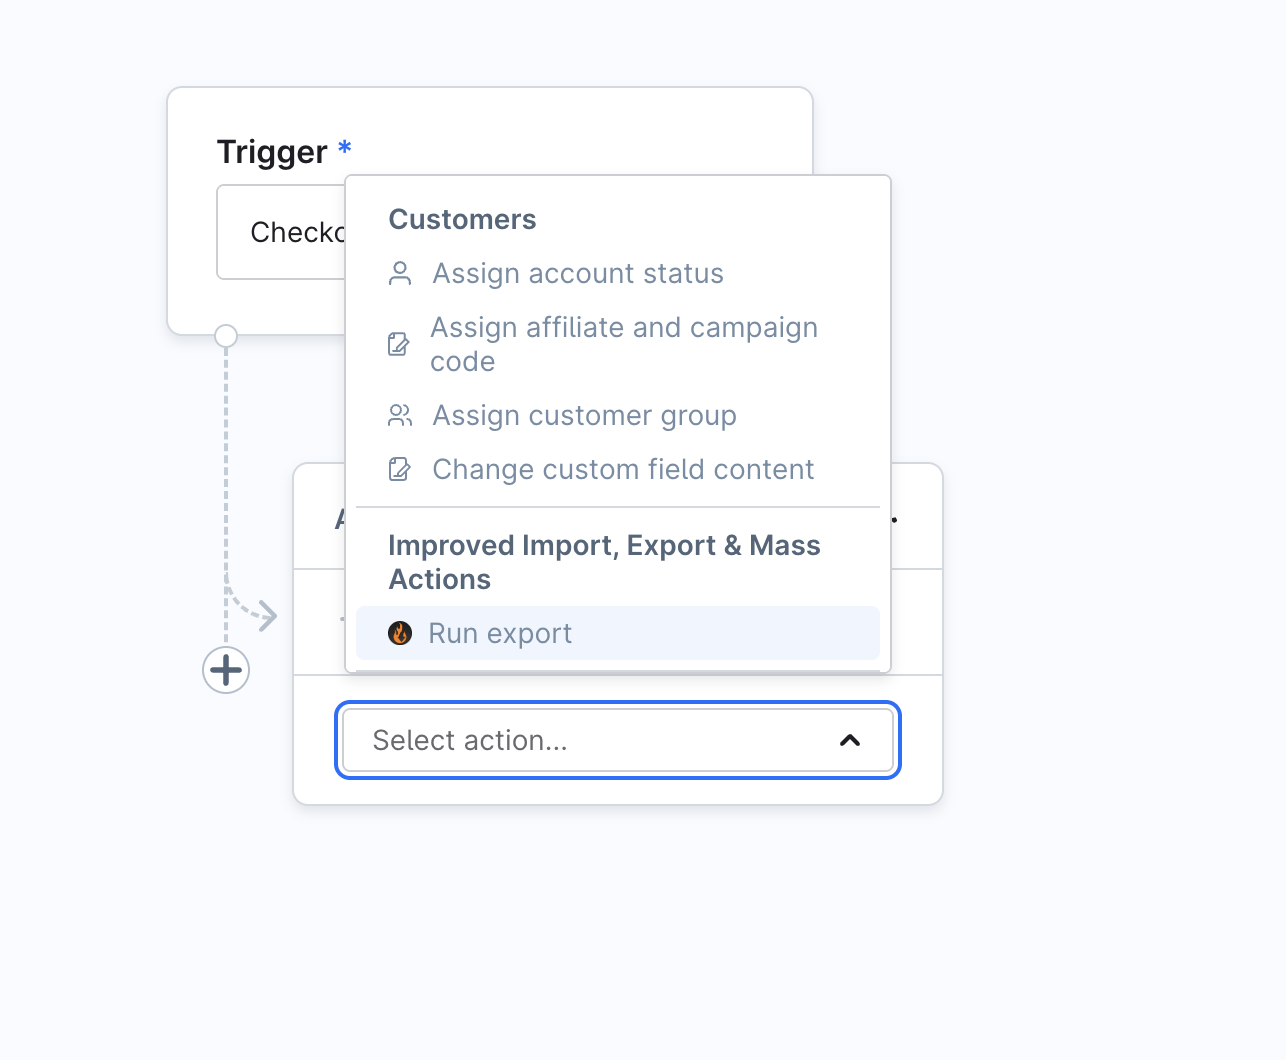Choose Run export under Improved Import Export
1286x1060 pixels.
[500, 633]
